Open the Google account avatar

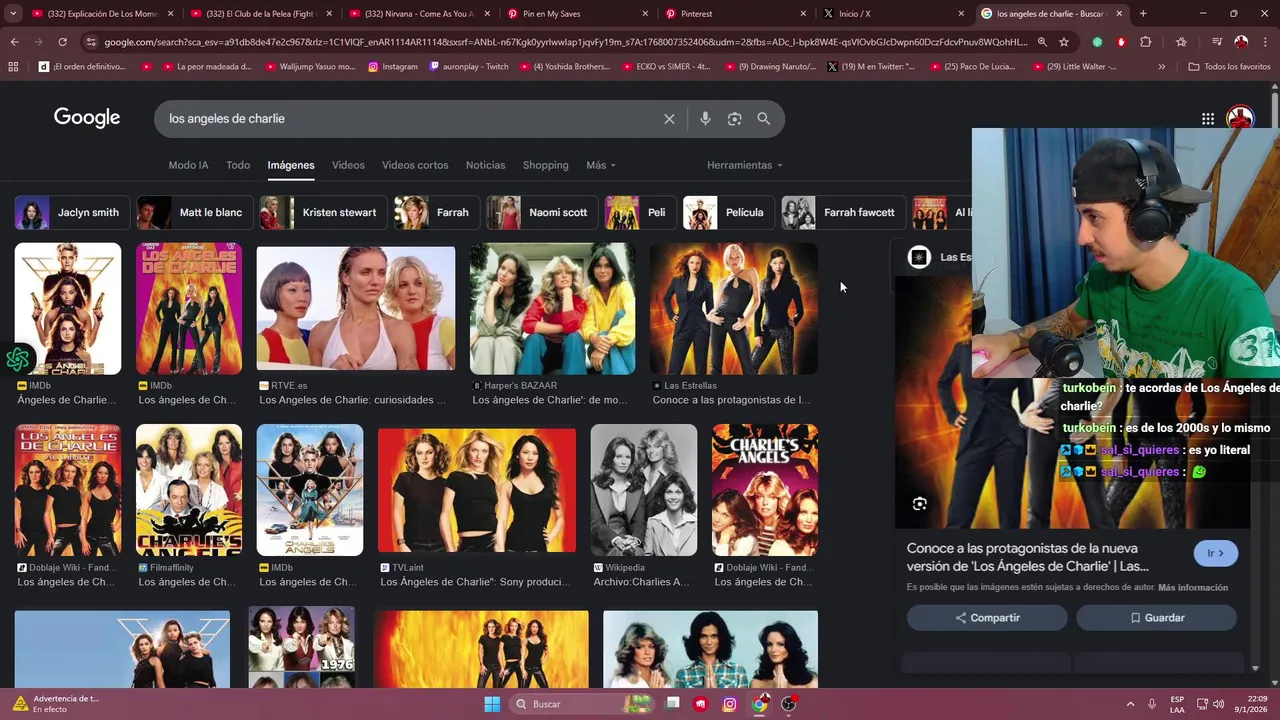point(1241,119)
